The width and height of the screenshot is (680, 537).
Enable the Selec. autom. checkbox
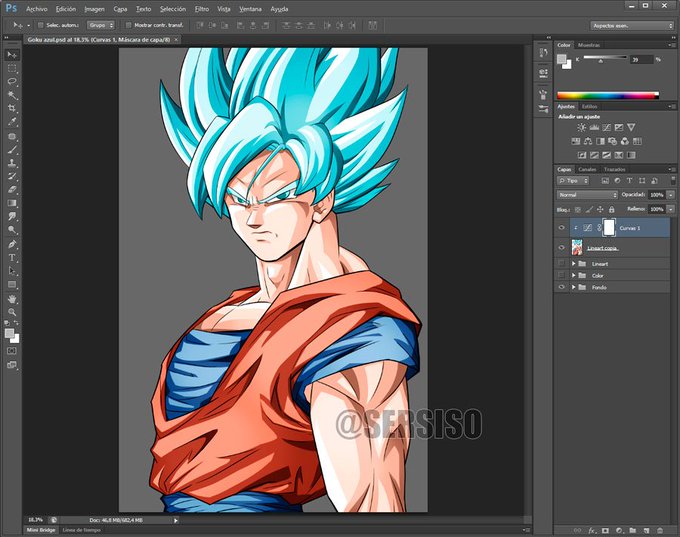[41, 25]
